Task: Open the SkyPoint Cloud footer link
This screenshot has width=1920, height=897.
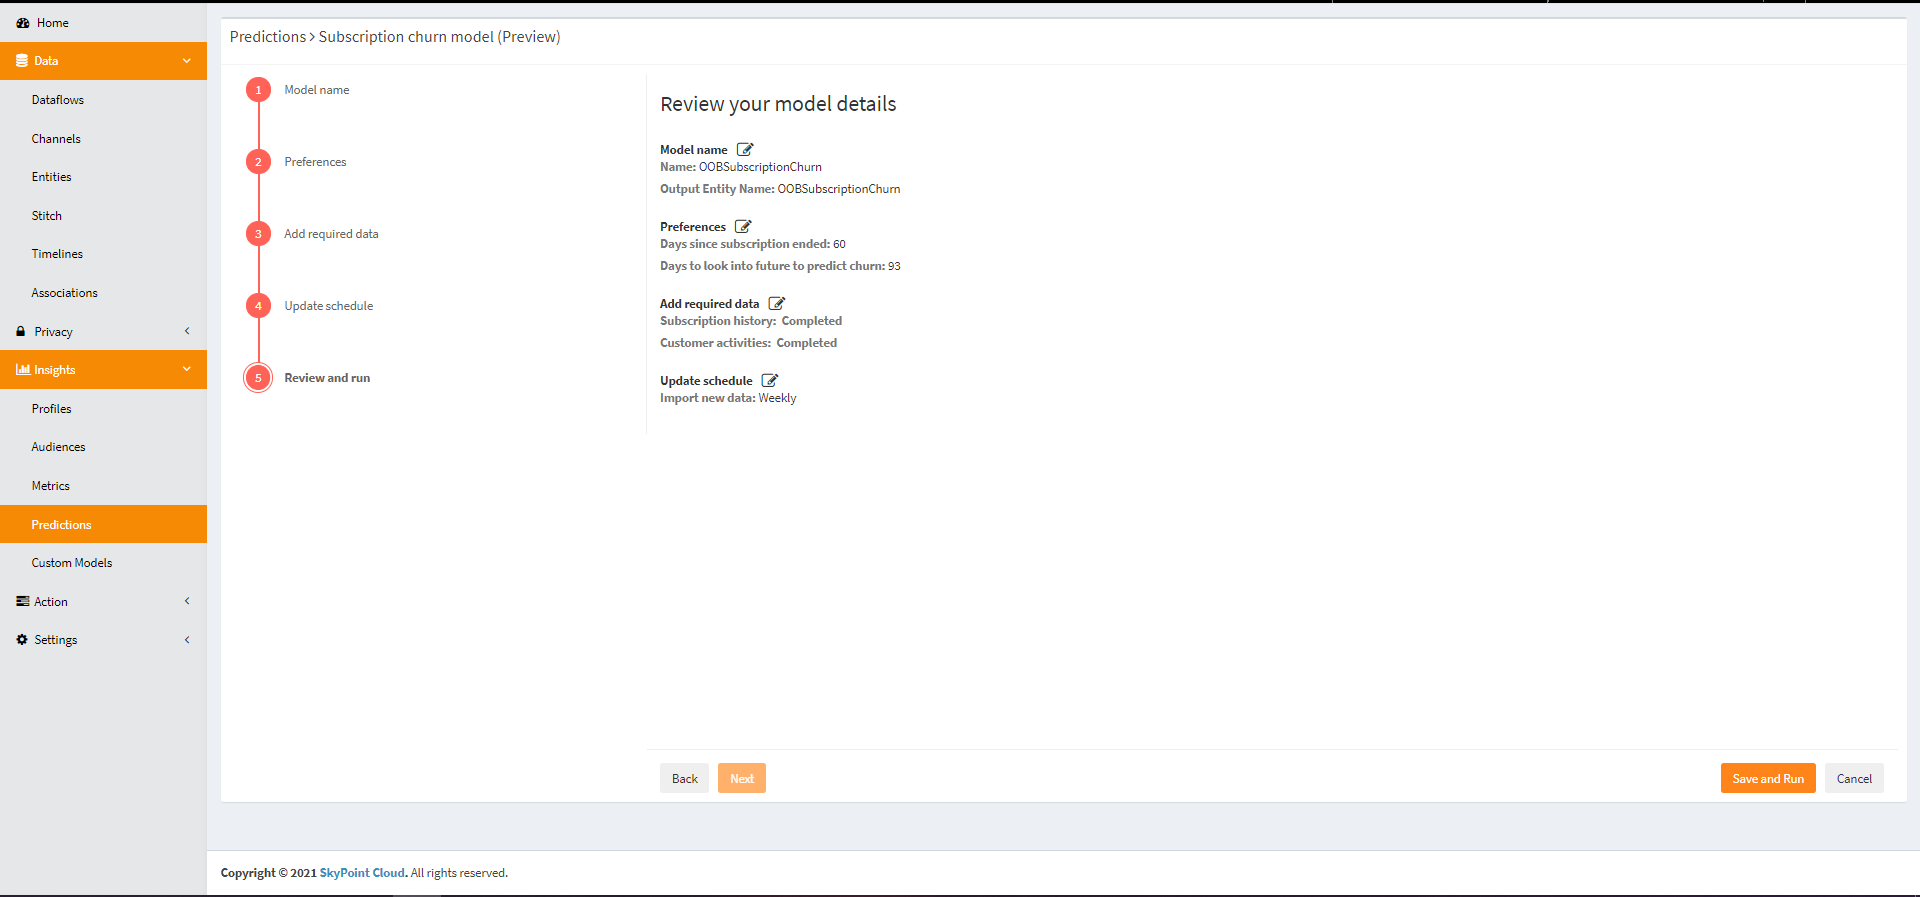Action: pyautogui.click(x=362, y=873)
